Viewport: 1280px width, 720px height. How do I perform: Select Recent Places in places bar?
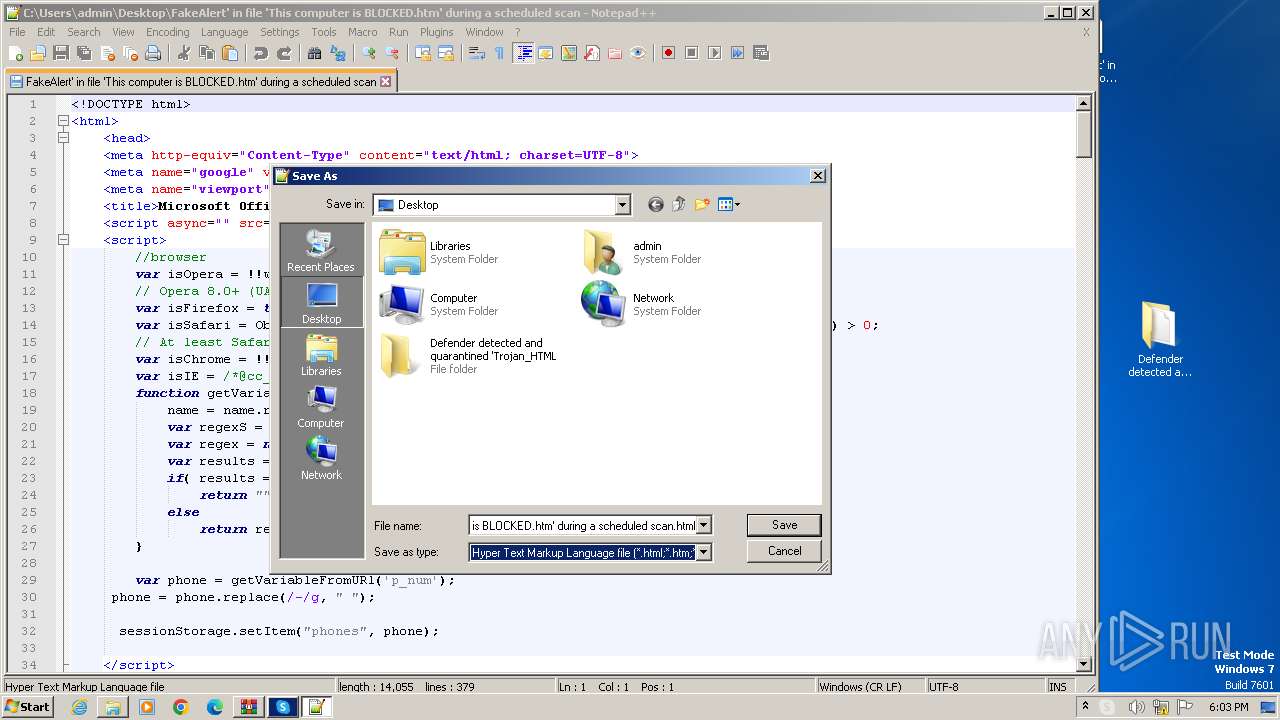321,250
